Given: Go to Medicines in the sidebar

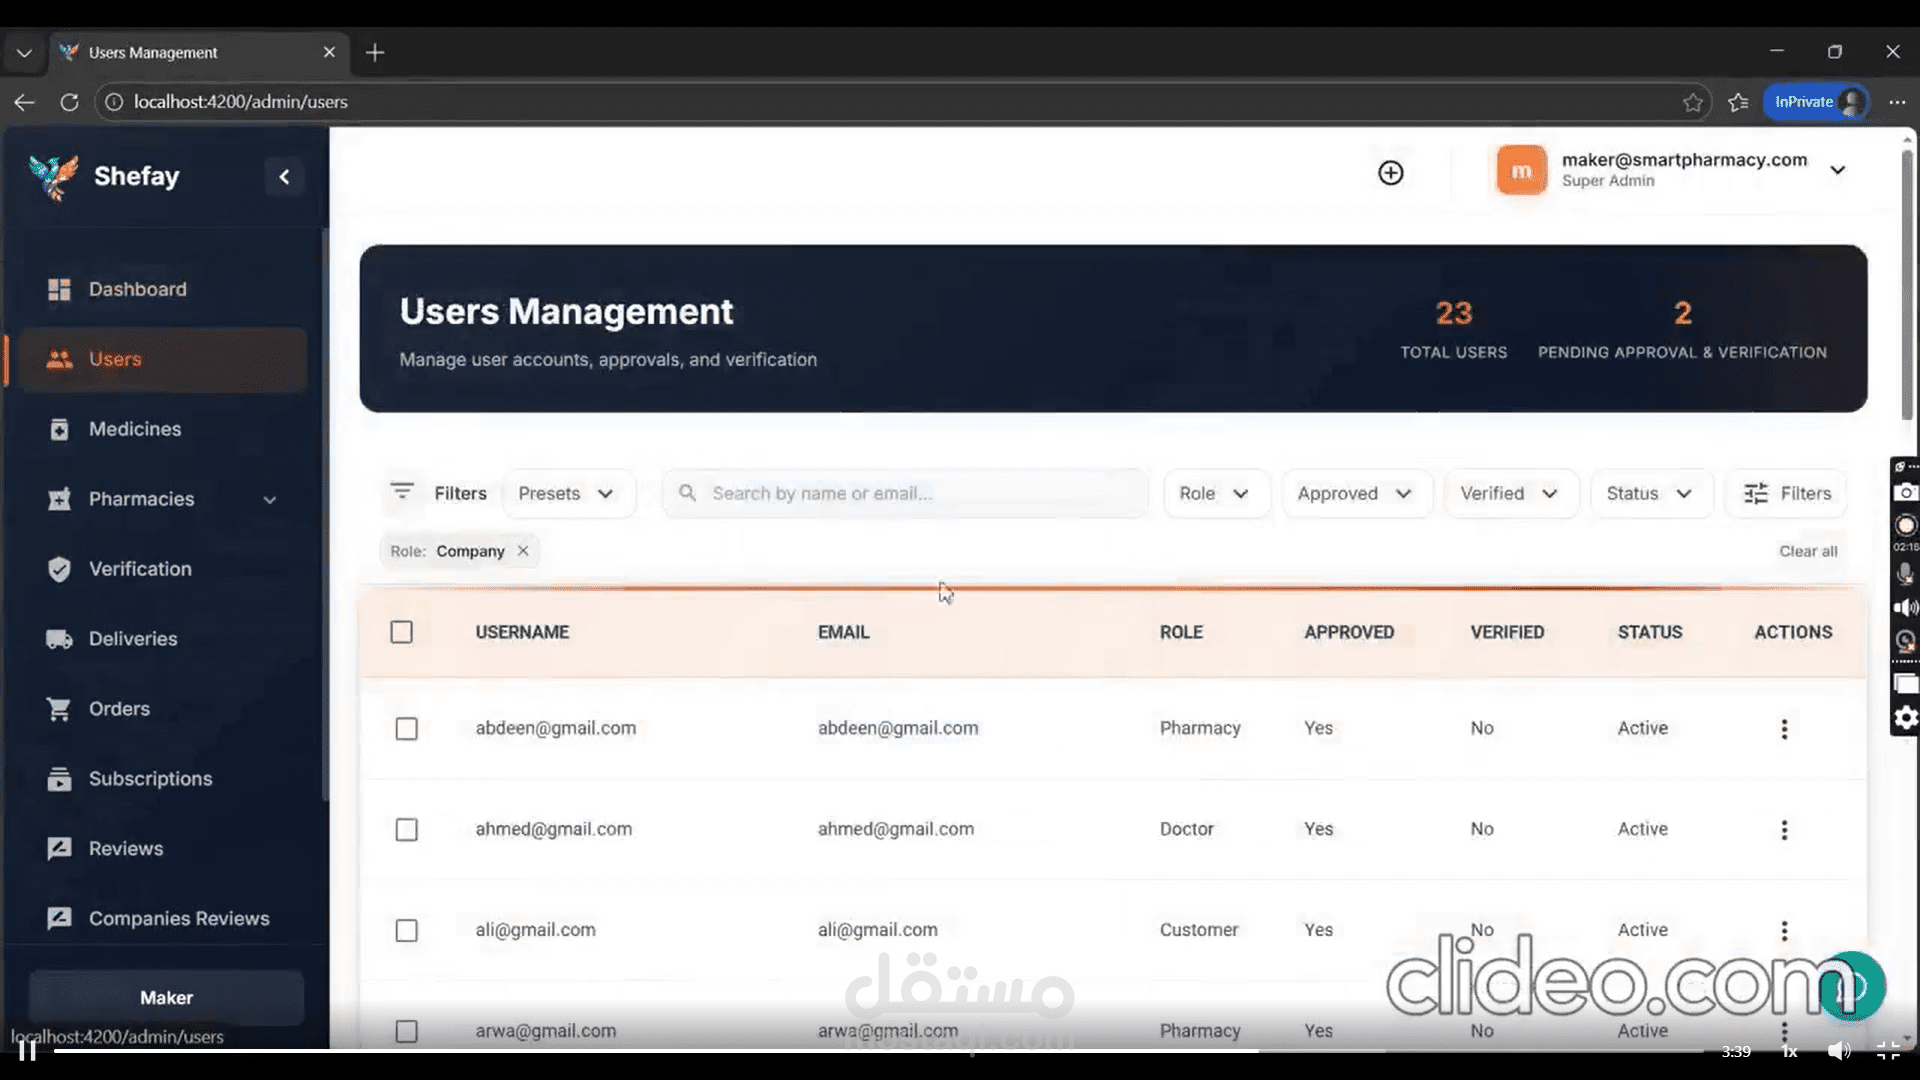Looking at the screenshot, I should [x=135, y=429].
